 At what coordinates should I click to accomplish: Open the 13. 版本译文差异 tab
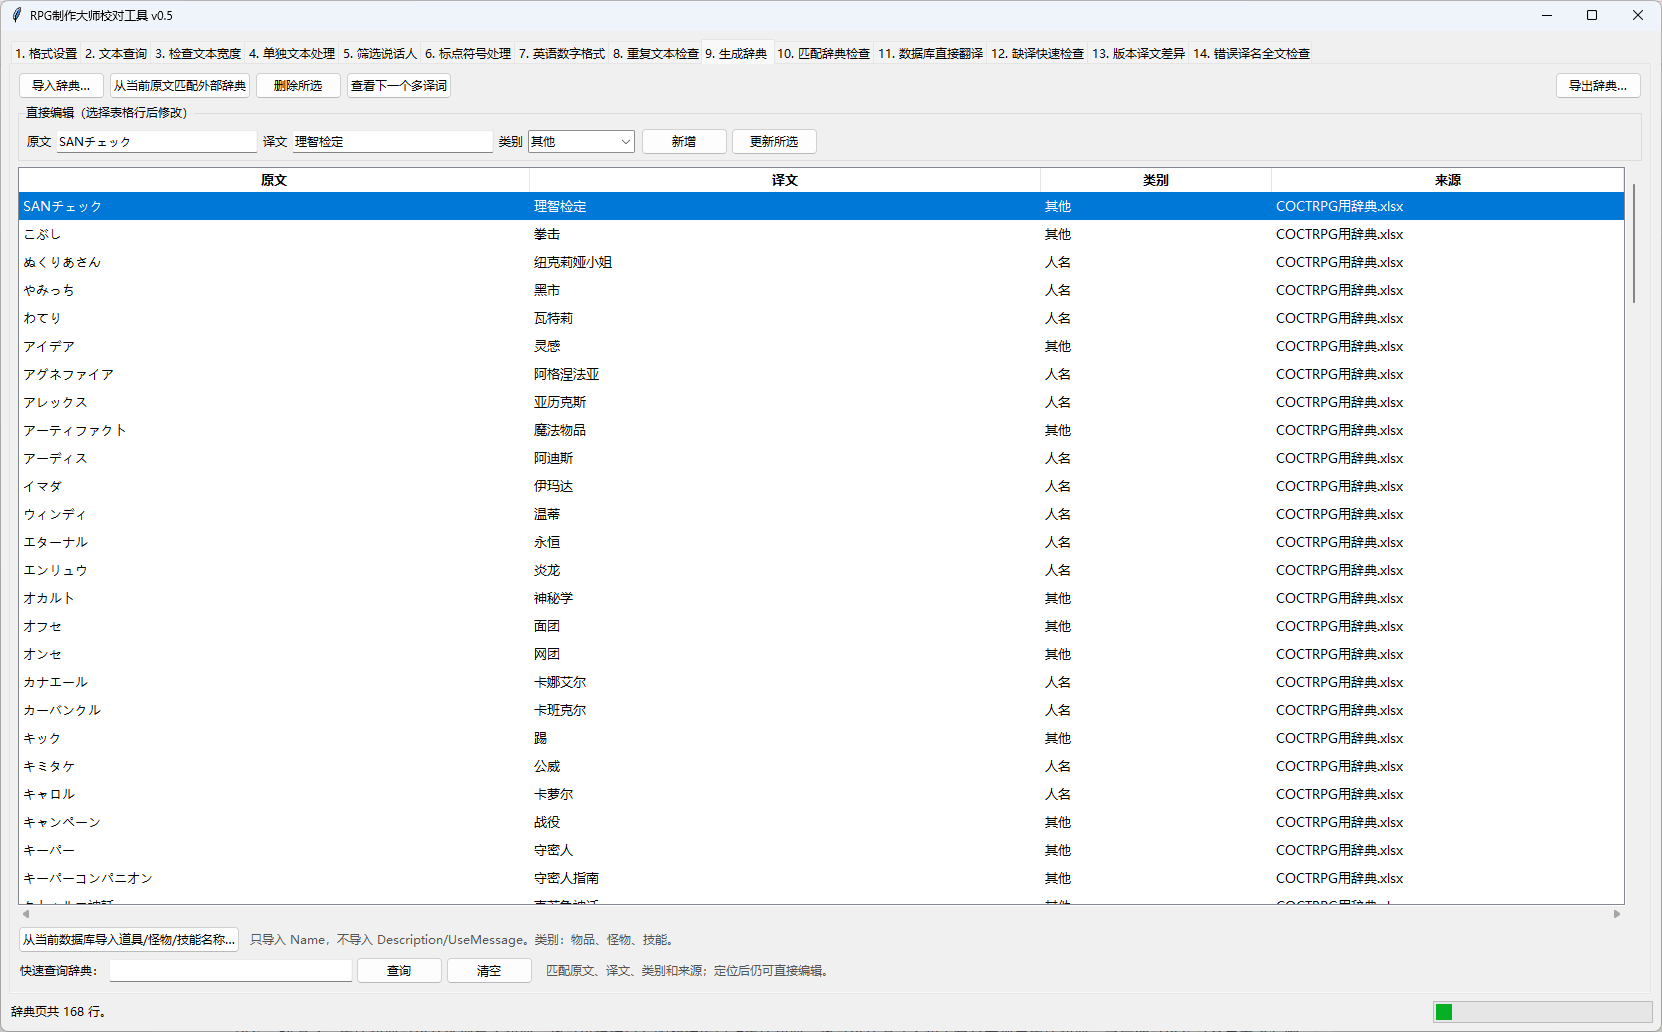[x=1139, y=54]
